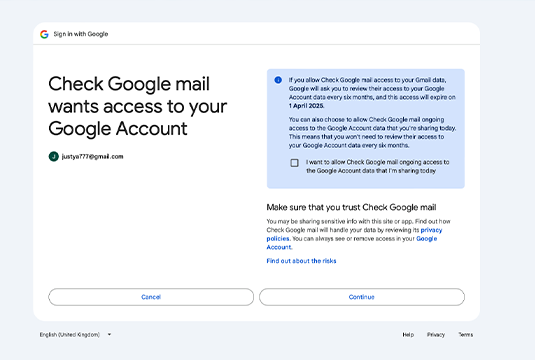Click the blue info icon in notice

(x=278, y=80)
